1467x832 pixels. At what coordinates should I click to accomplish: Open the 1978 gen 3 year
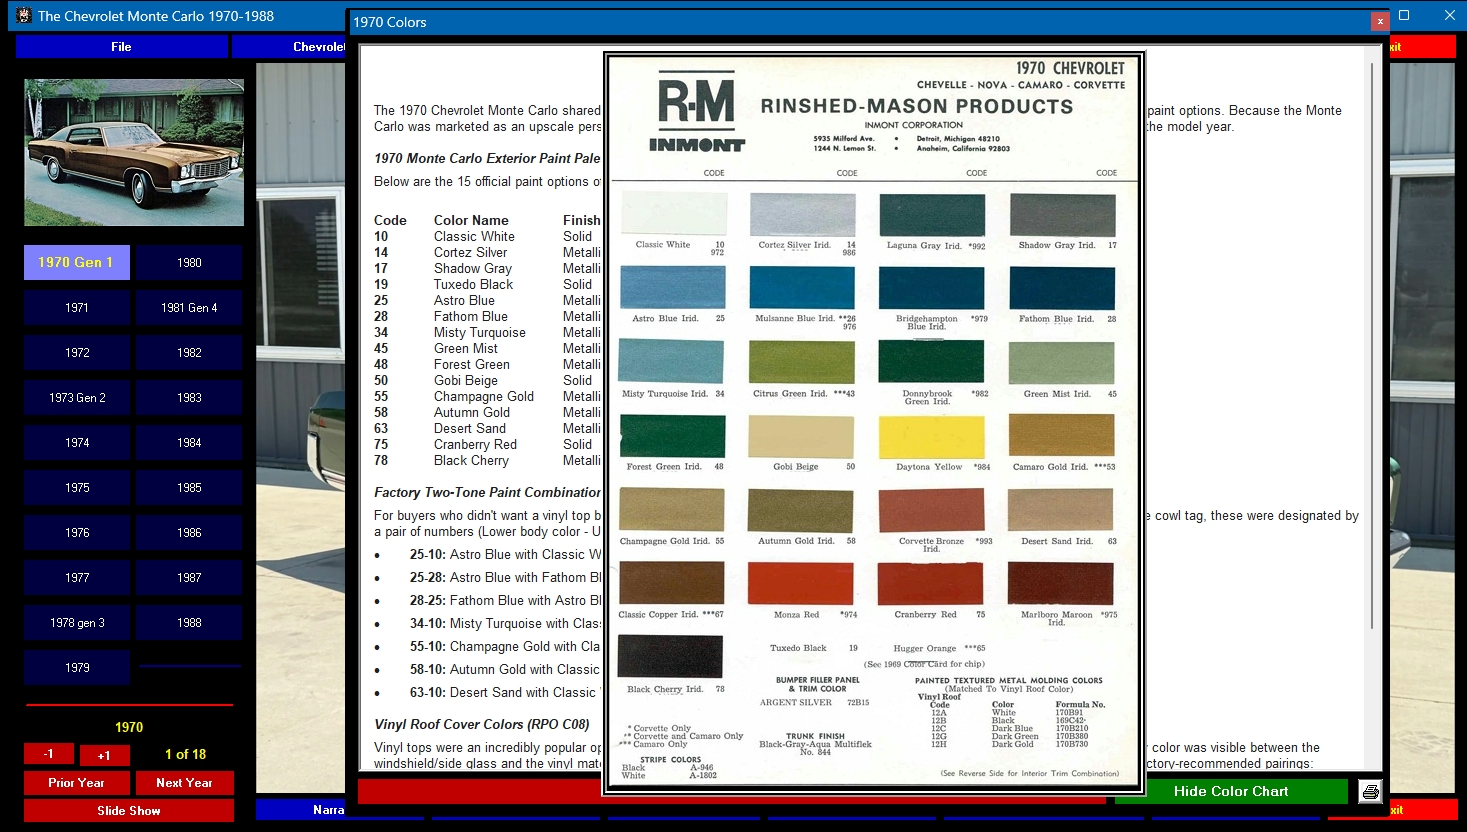[77, 622]
